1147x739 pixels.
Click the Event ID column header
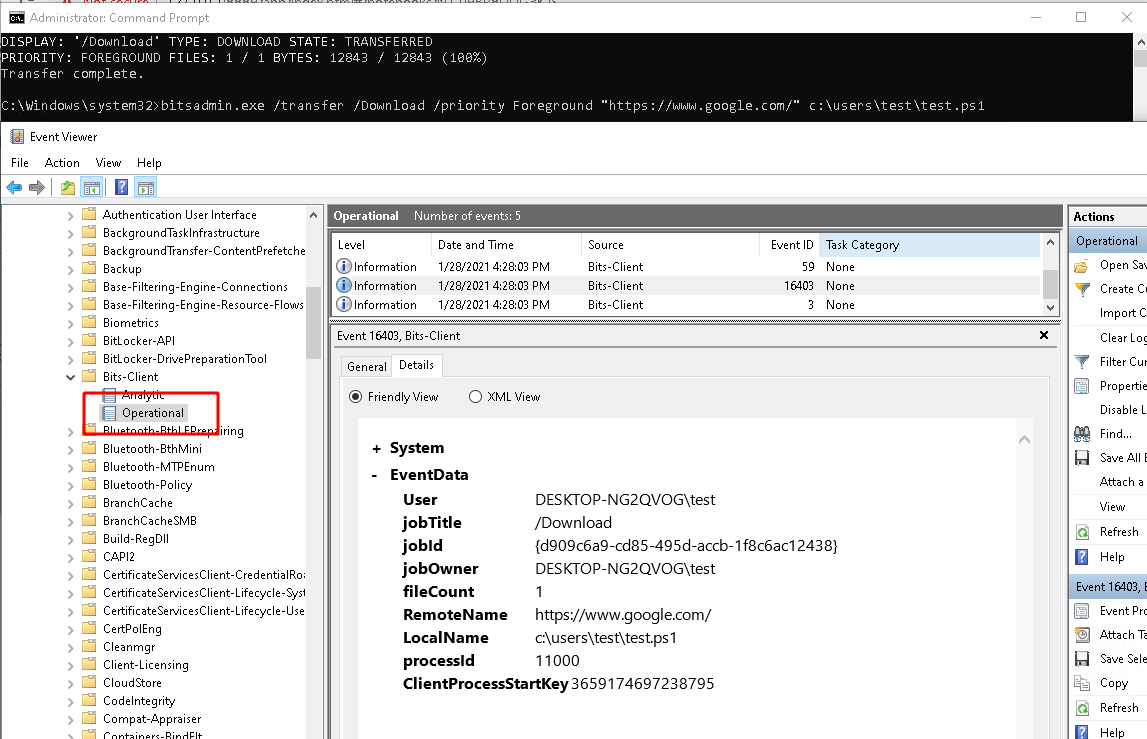point(792,245)
